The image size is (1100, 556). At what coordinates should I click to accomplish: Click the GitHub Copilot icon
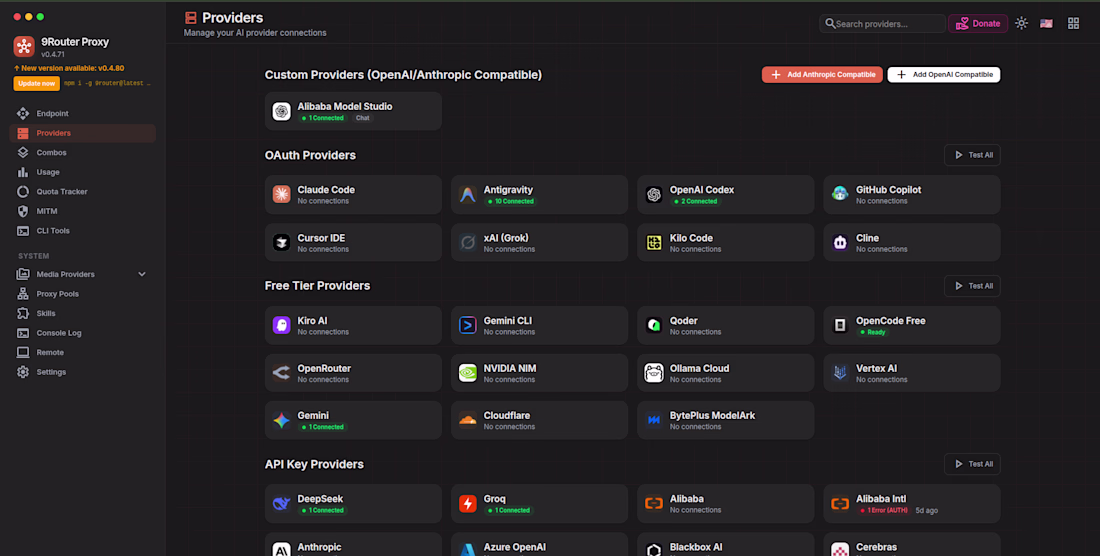coord(840,194)
